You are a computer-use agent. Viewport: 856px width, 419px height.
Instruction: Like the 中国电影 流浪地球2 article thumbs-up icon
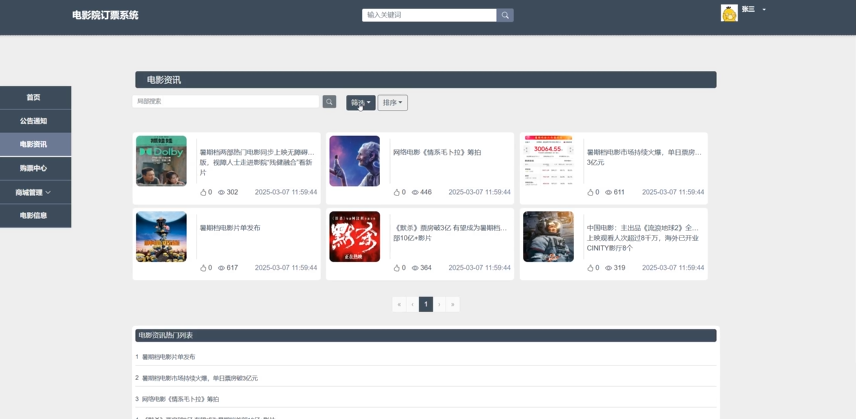click(x=590, y=268)
